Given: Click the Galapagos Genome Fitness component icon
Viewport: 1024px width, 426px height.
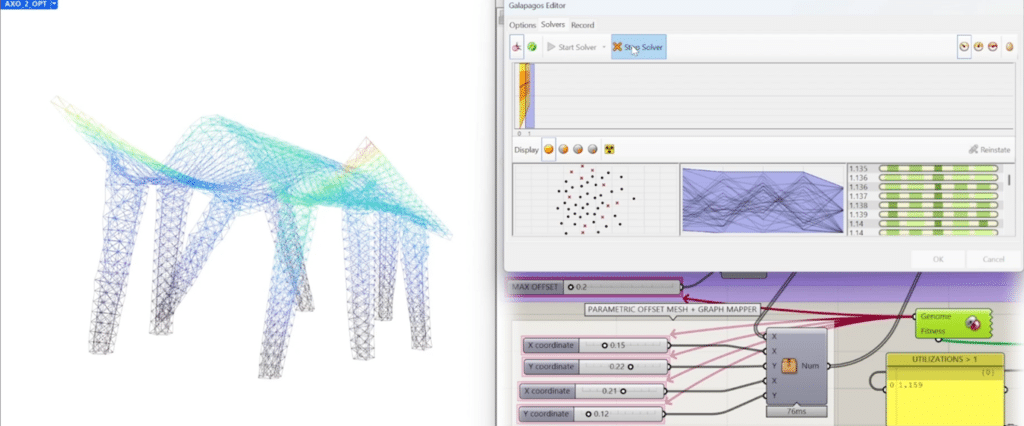Looking at the screenshot, I should coord(970,322).
